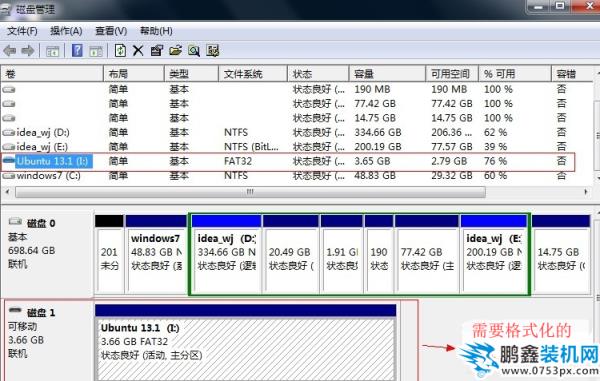Select the Ubuntu 13.1 (I:) partition on disk 1
600x381 pixels.
(245, 342)
